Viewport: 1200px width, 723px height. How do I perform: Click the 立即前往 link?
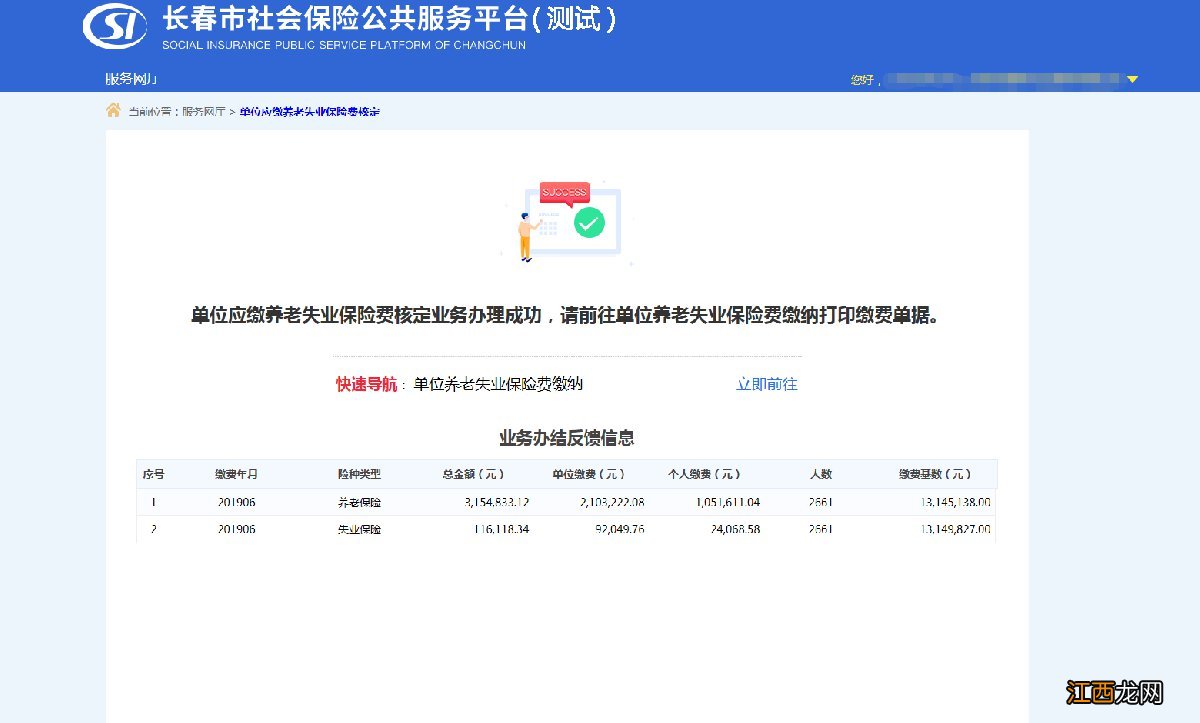(x=766, y=384)
